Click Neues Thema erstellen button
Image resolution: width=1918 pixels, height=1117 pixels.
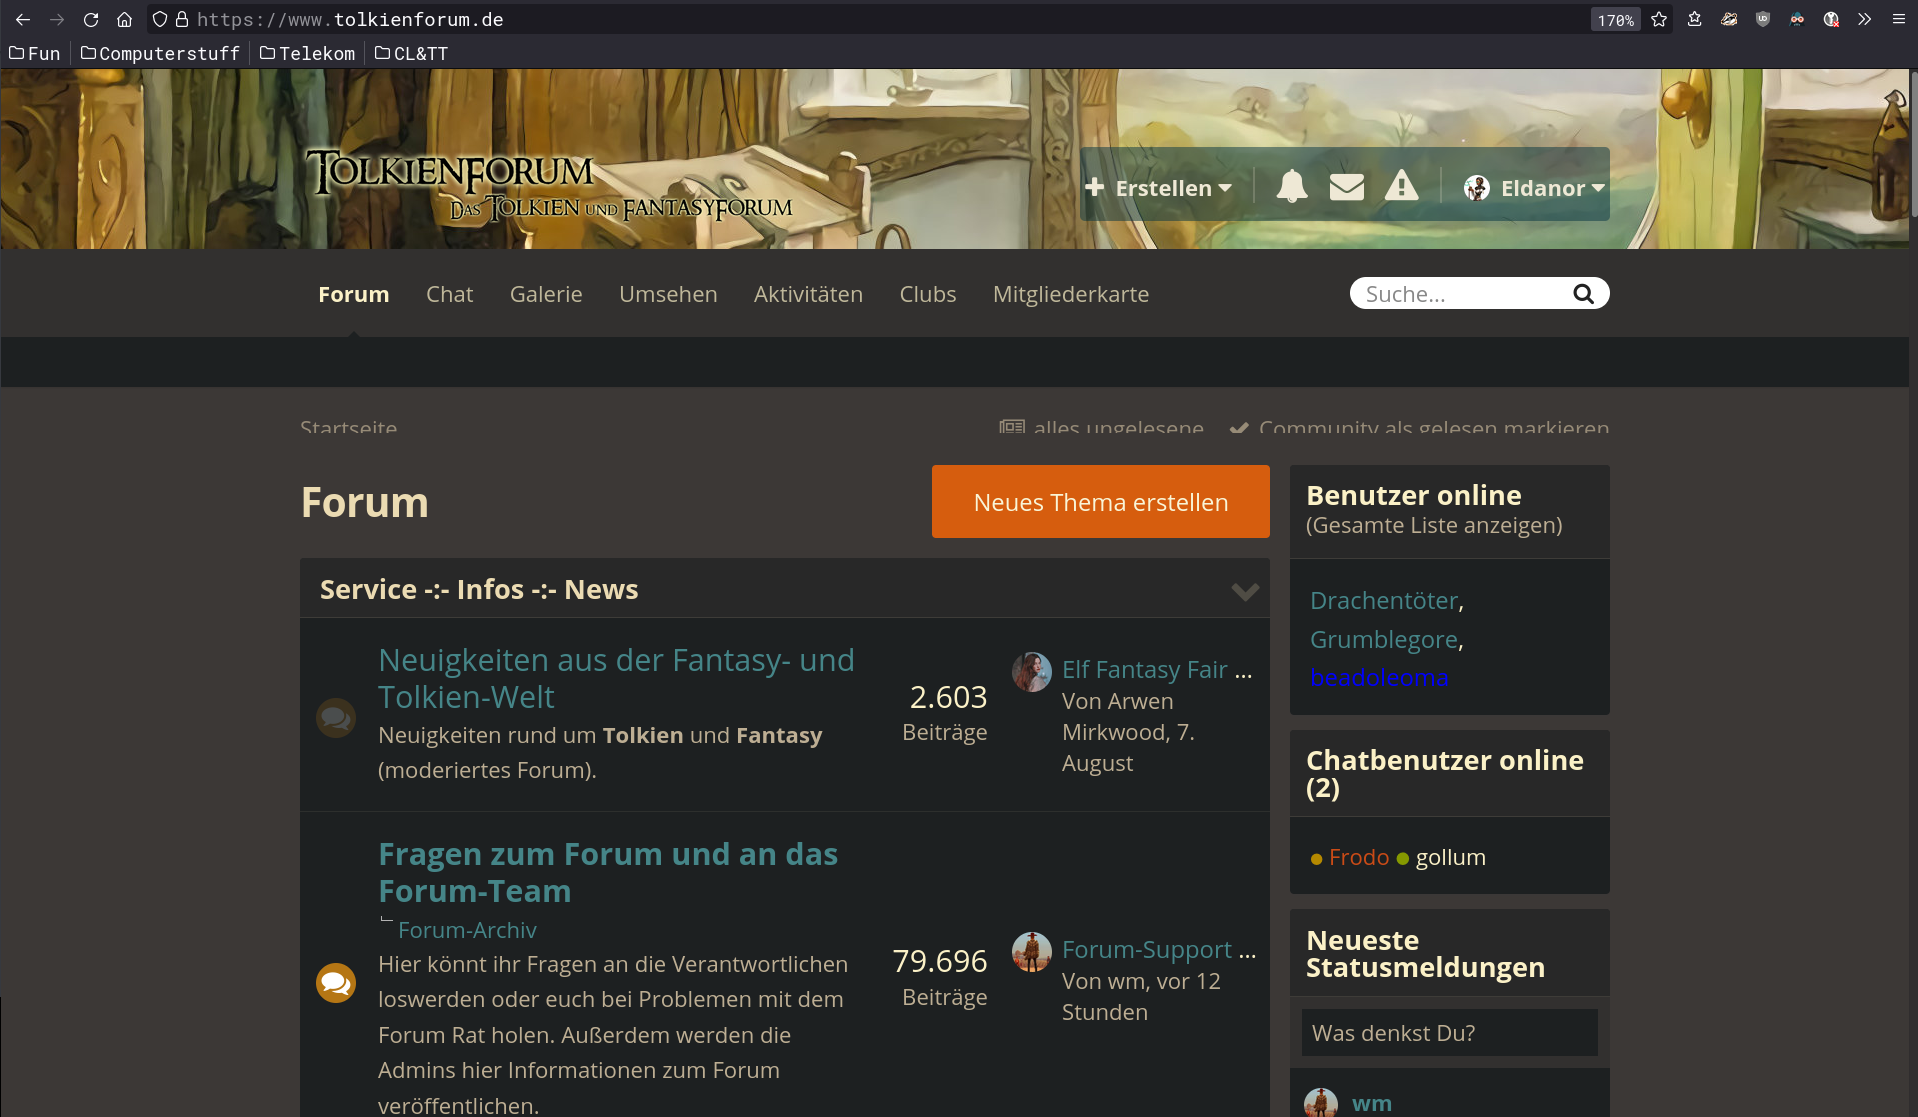[1101, 501]
